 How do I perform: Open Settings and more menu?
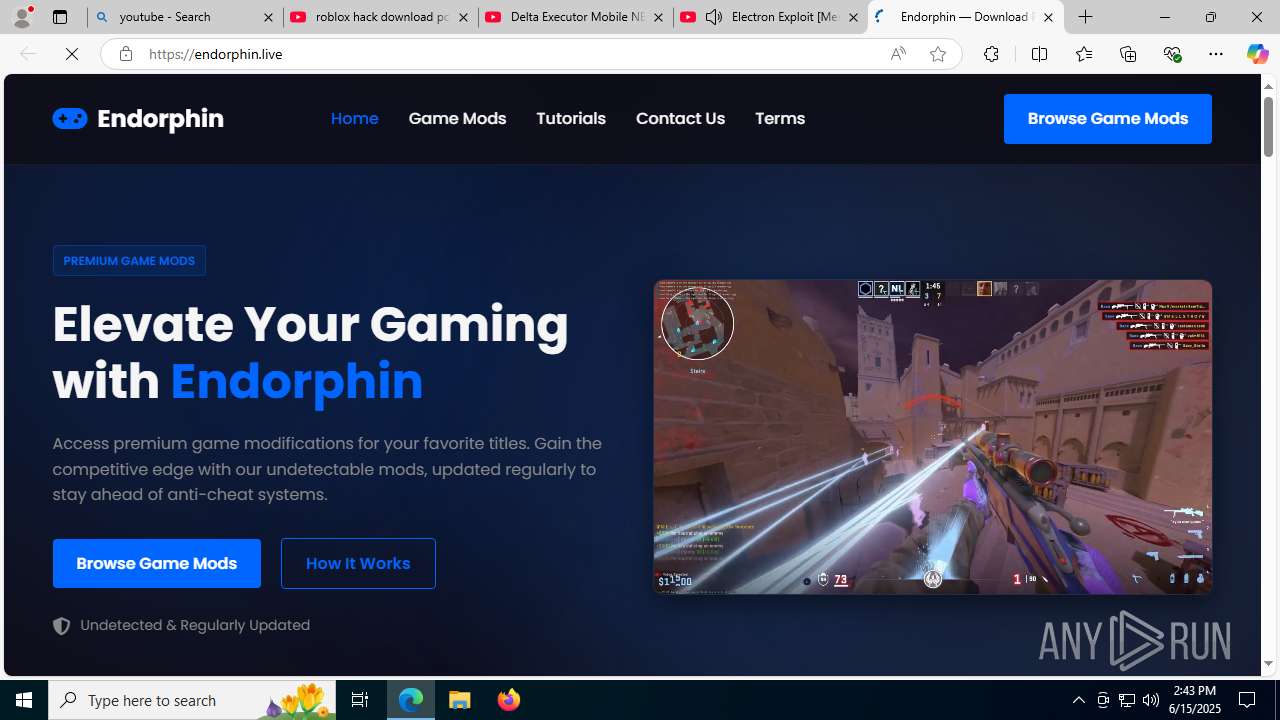(1216, 54)
